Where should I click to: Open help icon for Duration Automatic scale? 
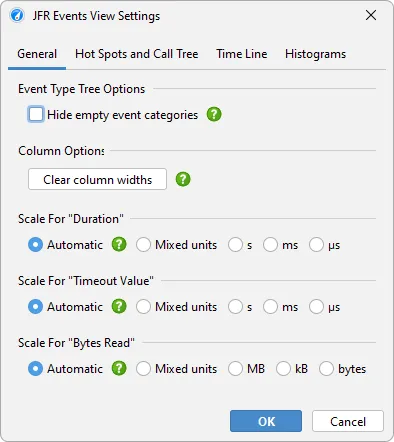pyautogui.click(x=119, y=244)
